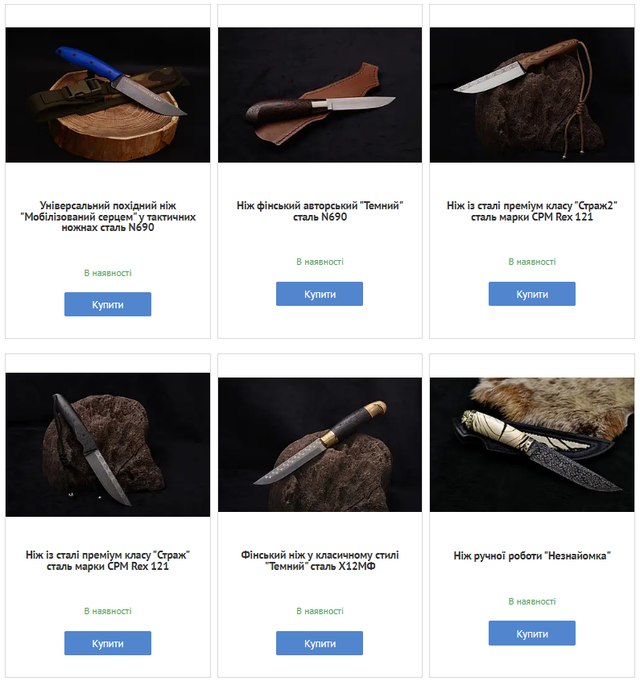Open the blue-handled camping knife photo
640x681 pixels.
pyautogui.click(x=108, y=95)
